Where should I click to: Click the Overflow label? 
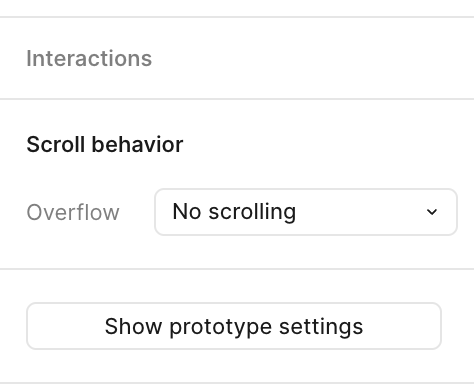[x=73, y=212]
